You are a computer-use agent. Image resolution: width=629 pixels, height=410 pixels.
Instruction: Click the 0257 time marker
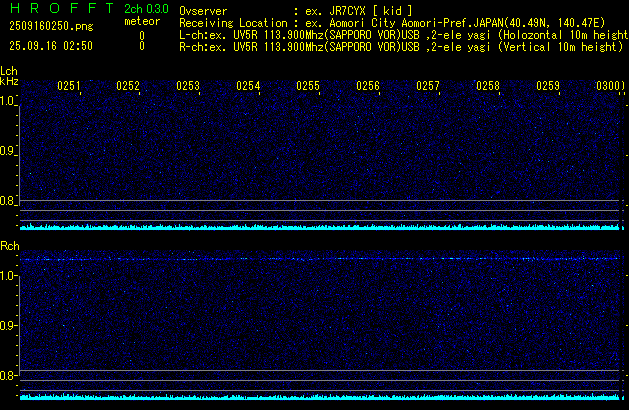pos(428,86)
